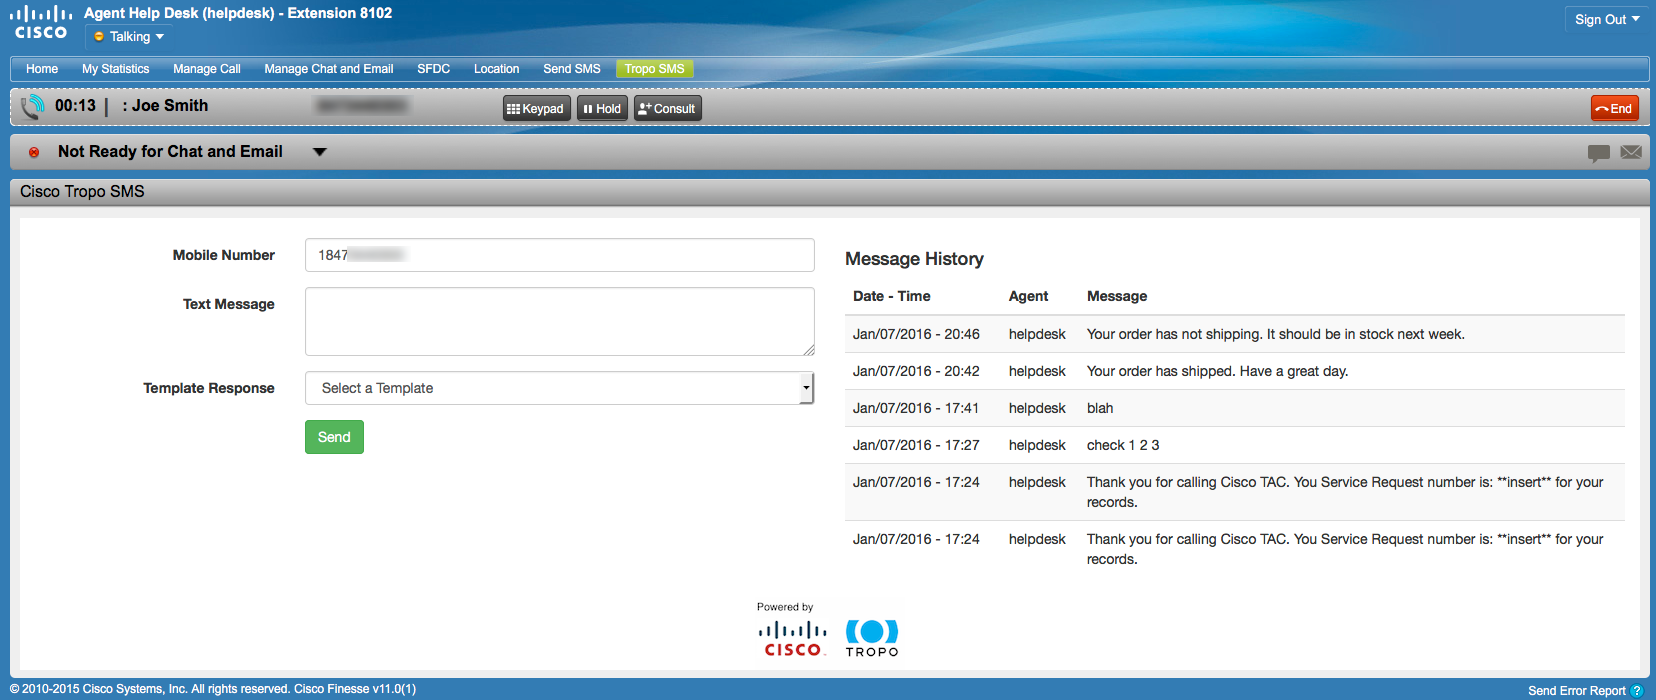Screen dimensions: 1656x700
Task: Click the red Not Ready status icon
Action: 34,152
